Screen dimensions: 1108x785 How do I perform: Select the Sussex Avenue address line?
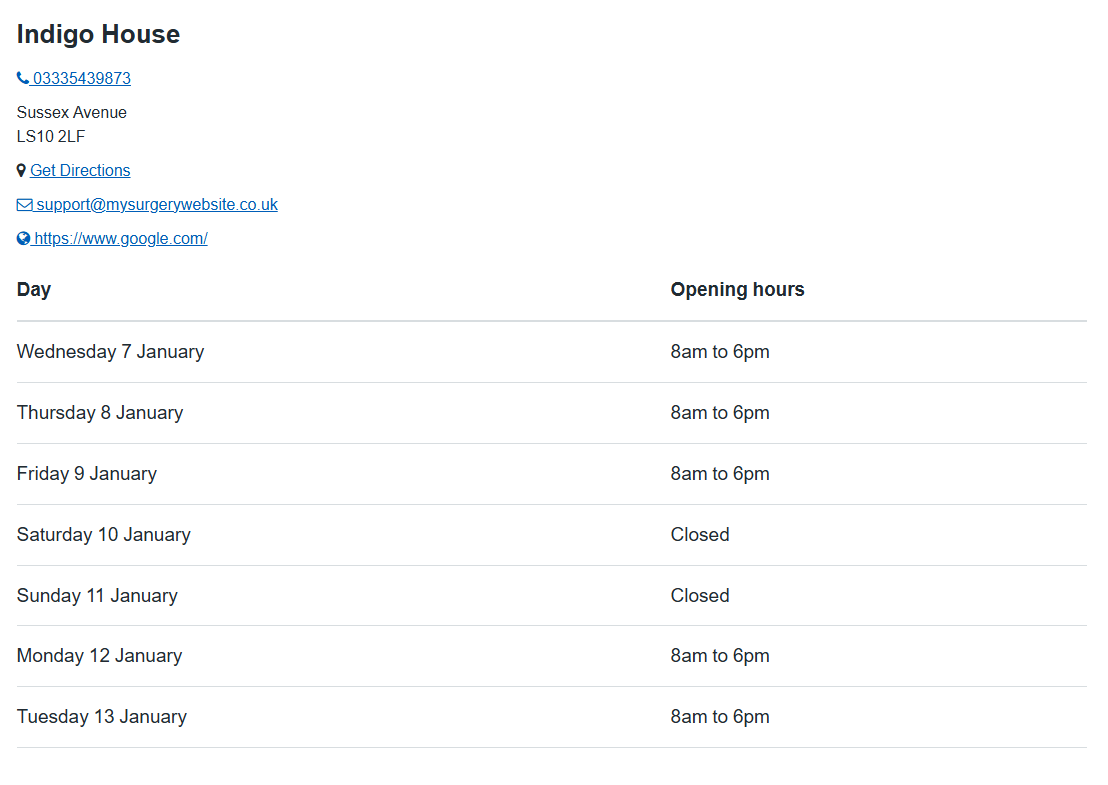click(x=72, y=112)
